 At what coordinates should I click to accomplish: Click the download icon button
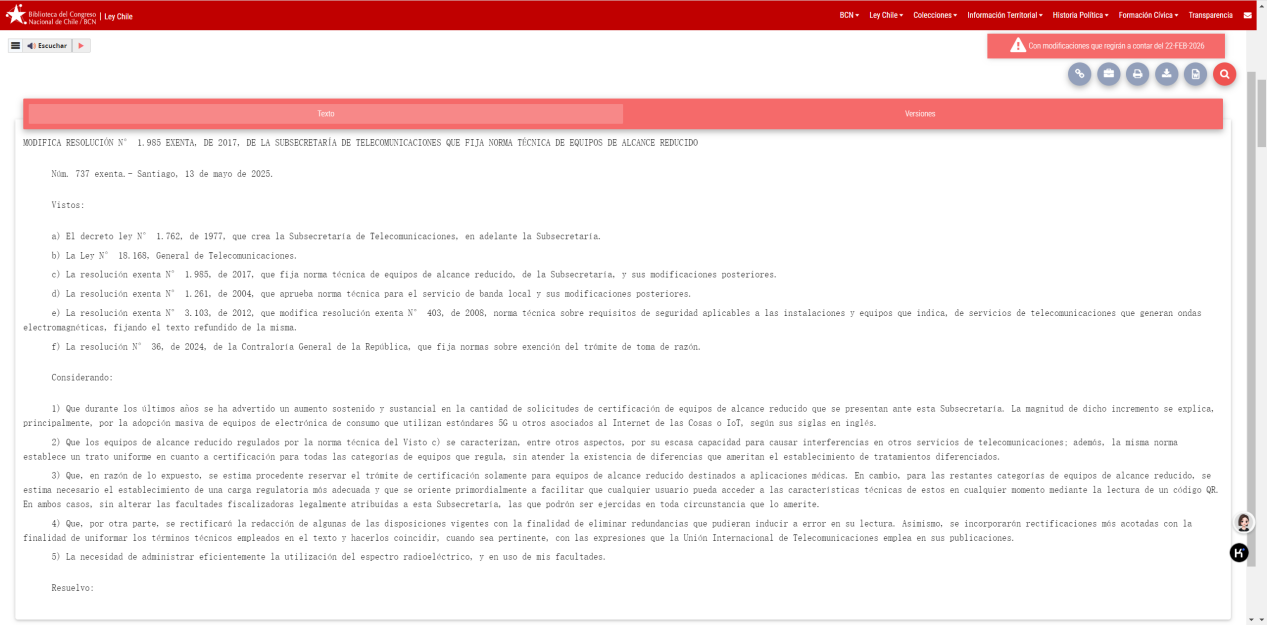(x=1166, y=74)
